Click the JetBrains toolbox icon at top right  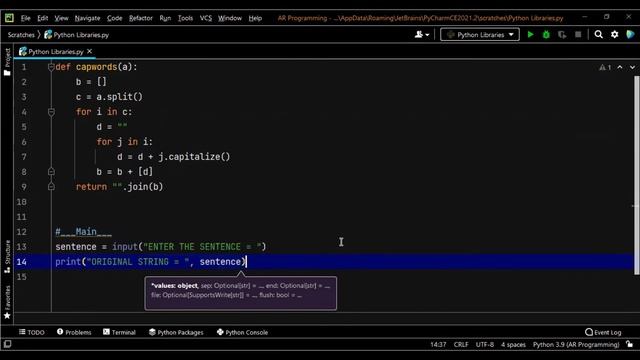630,35
